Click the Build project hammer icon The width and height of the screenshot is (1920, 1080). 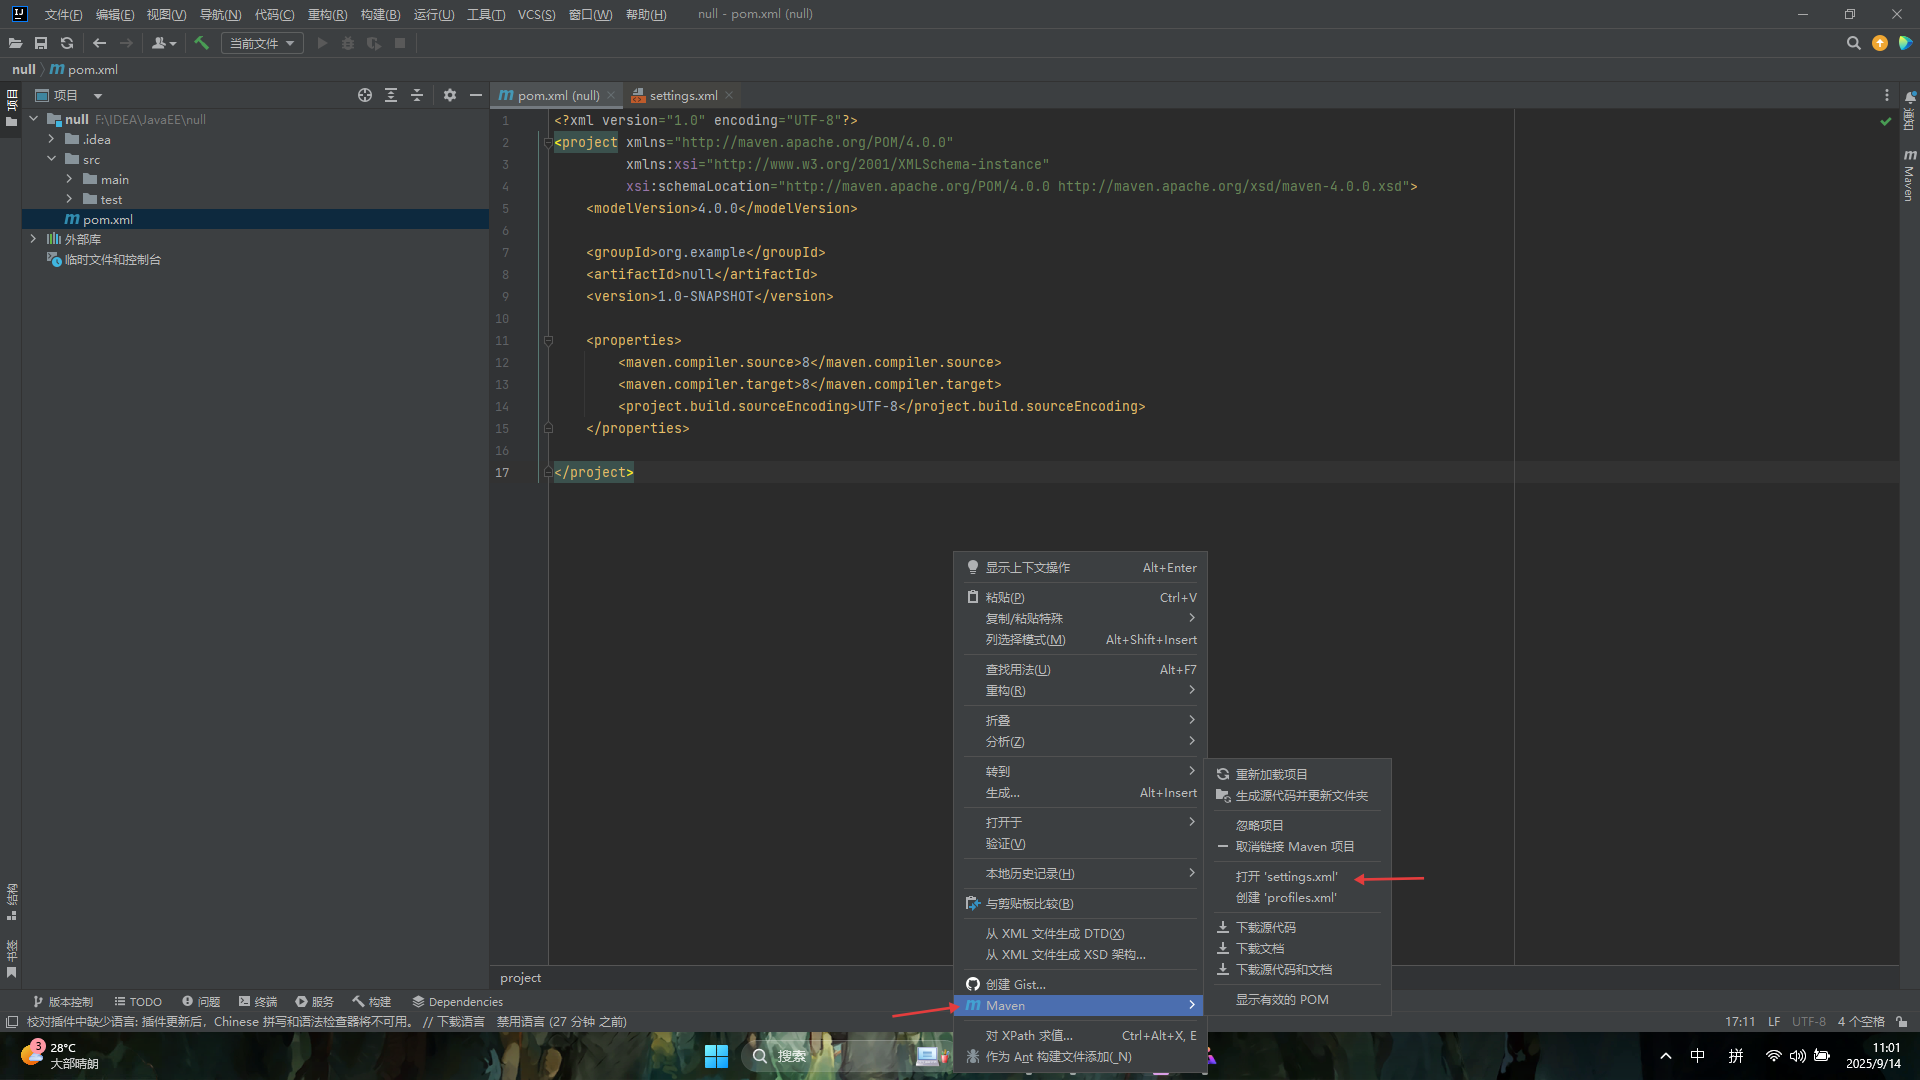pyautogui.click(x=201, y=43)
